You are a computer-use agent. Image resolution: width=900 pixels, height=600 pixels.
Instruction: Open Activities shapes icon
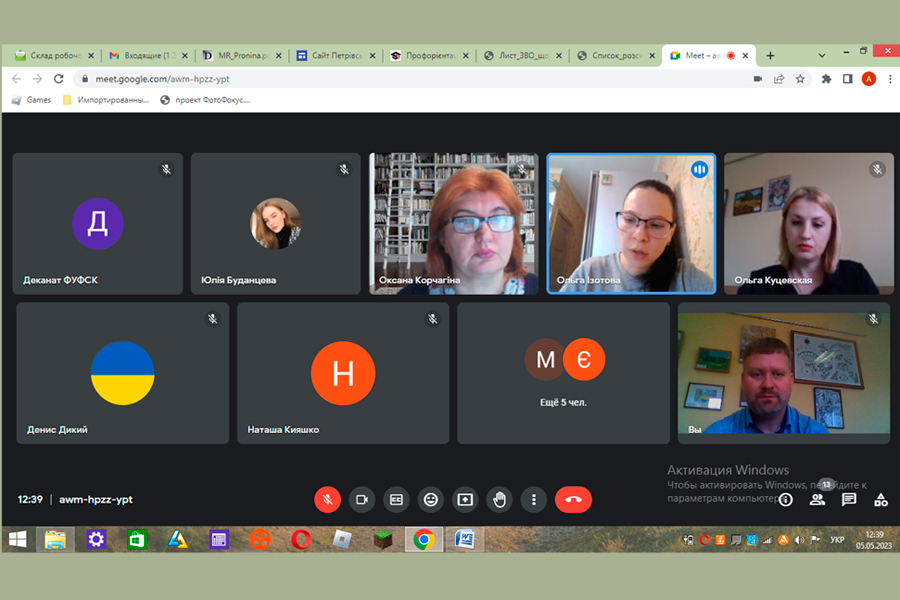(x=880, y=500)
